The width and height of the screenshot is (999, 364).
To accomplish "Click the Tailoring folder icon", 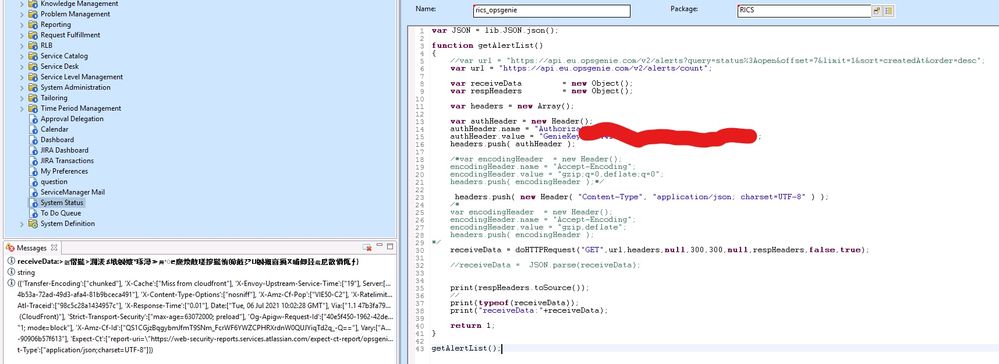I will (33, 98).
